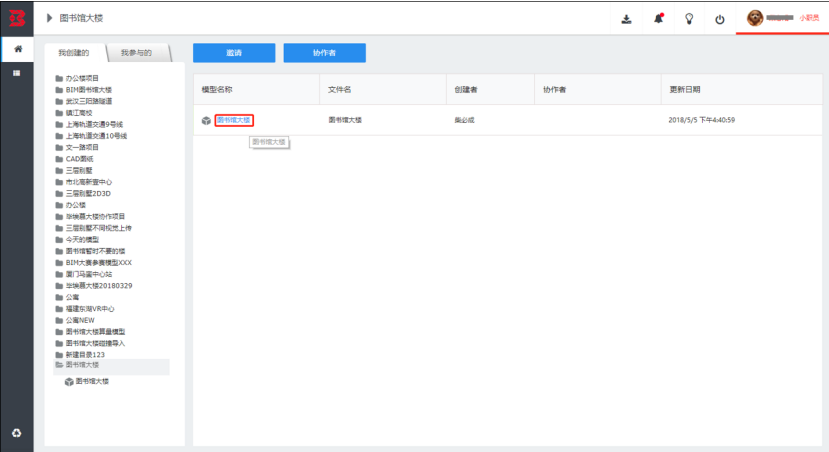
Task: Select the BIM图书馆大楼 folder
Action: coord(89,90)
